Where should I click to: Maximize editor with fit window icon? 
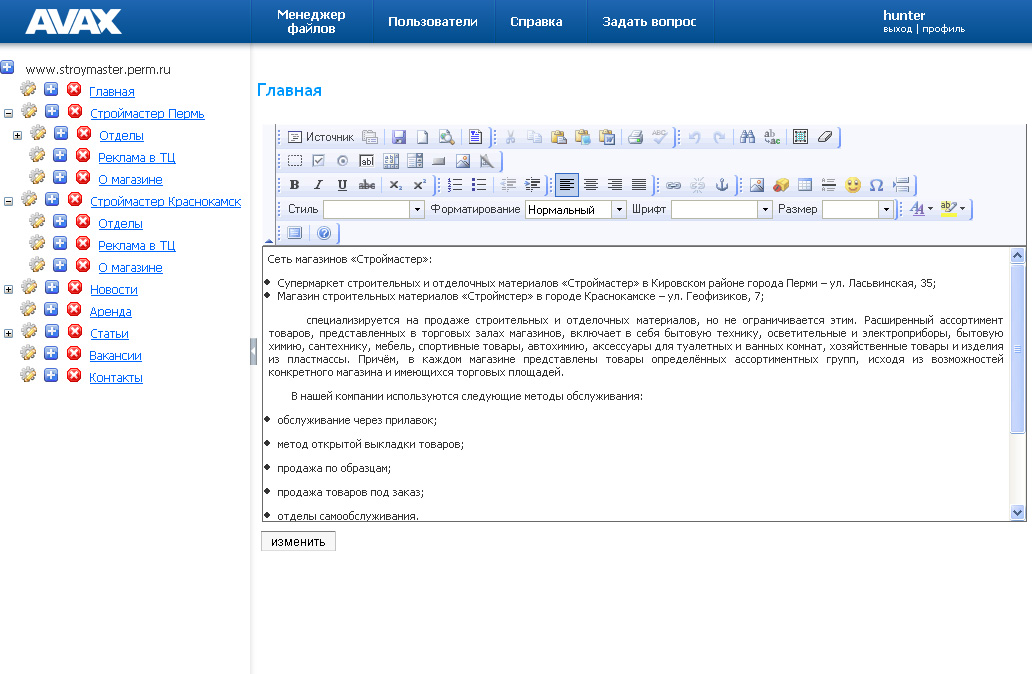point(295,233)
